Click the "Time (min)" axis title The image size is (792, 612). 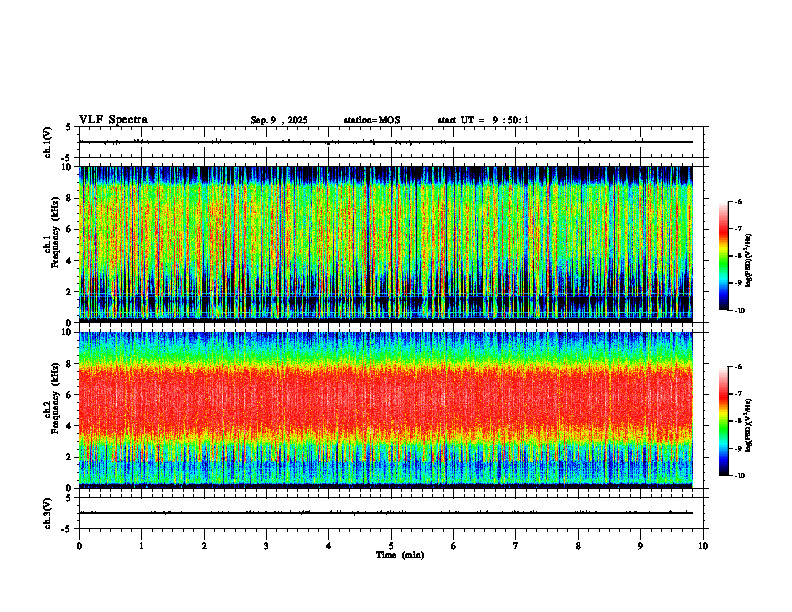(400, 555)
